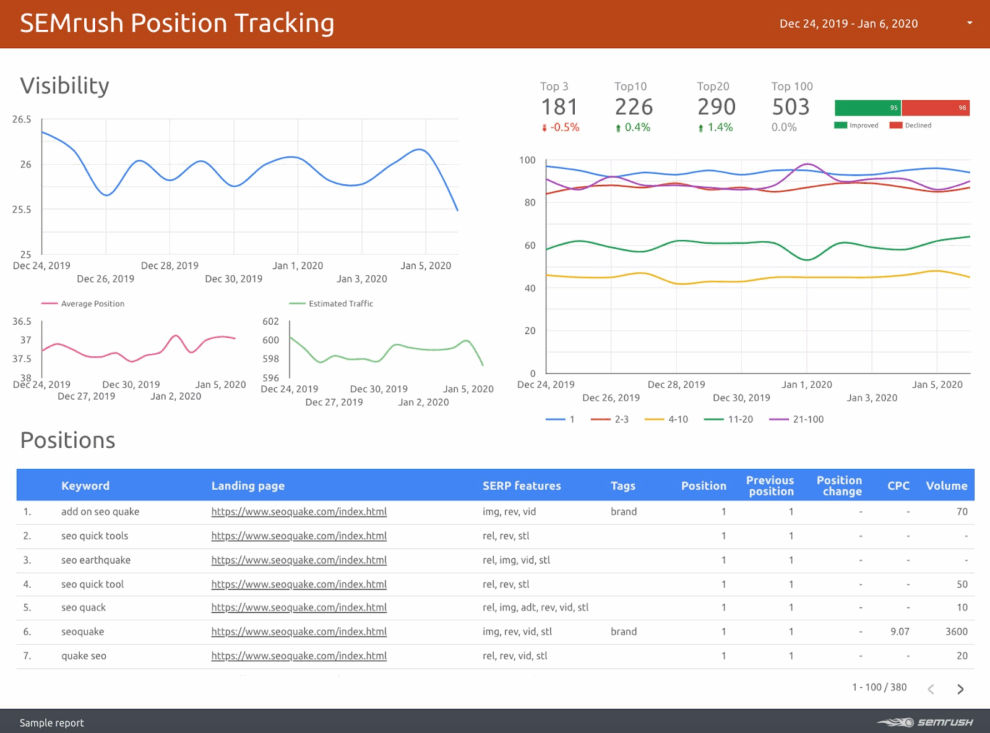990x733 pixels.
Task: Click the SEMrush Position Tracking title
Action: coord(177,23)
